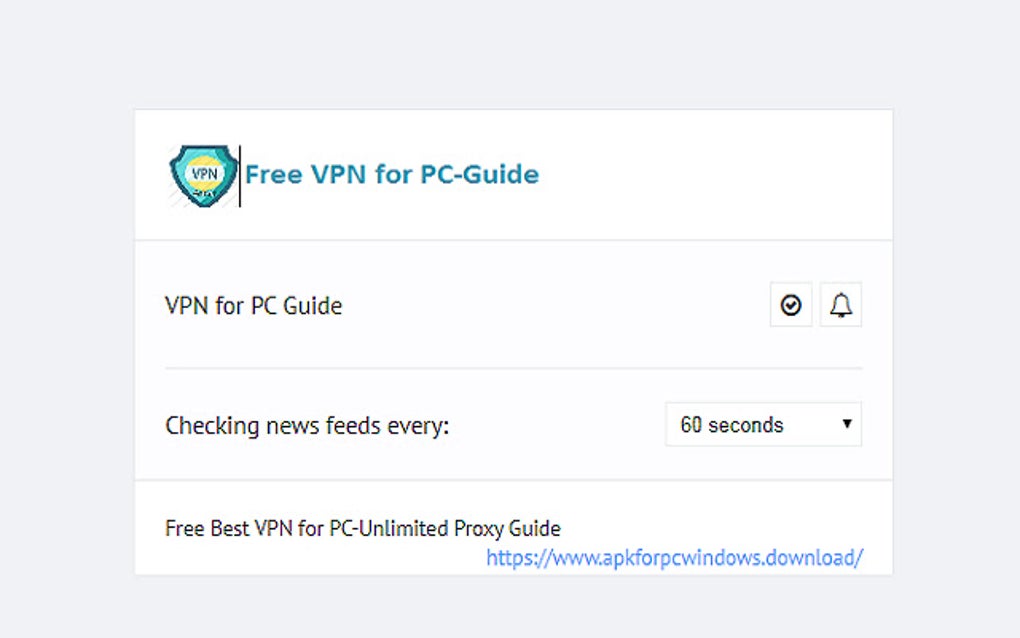Click the word Guide in the teal title
The height and width of the screenshot is (638, 1020).
coord(504,175)
